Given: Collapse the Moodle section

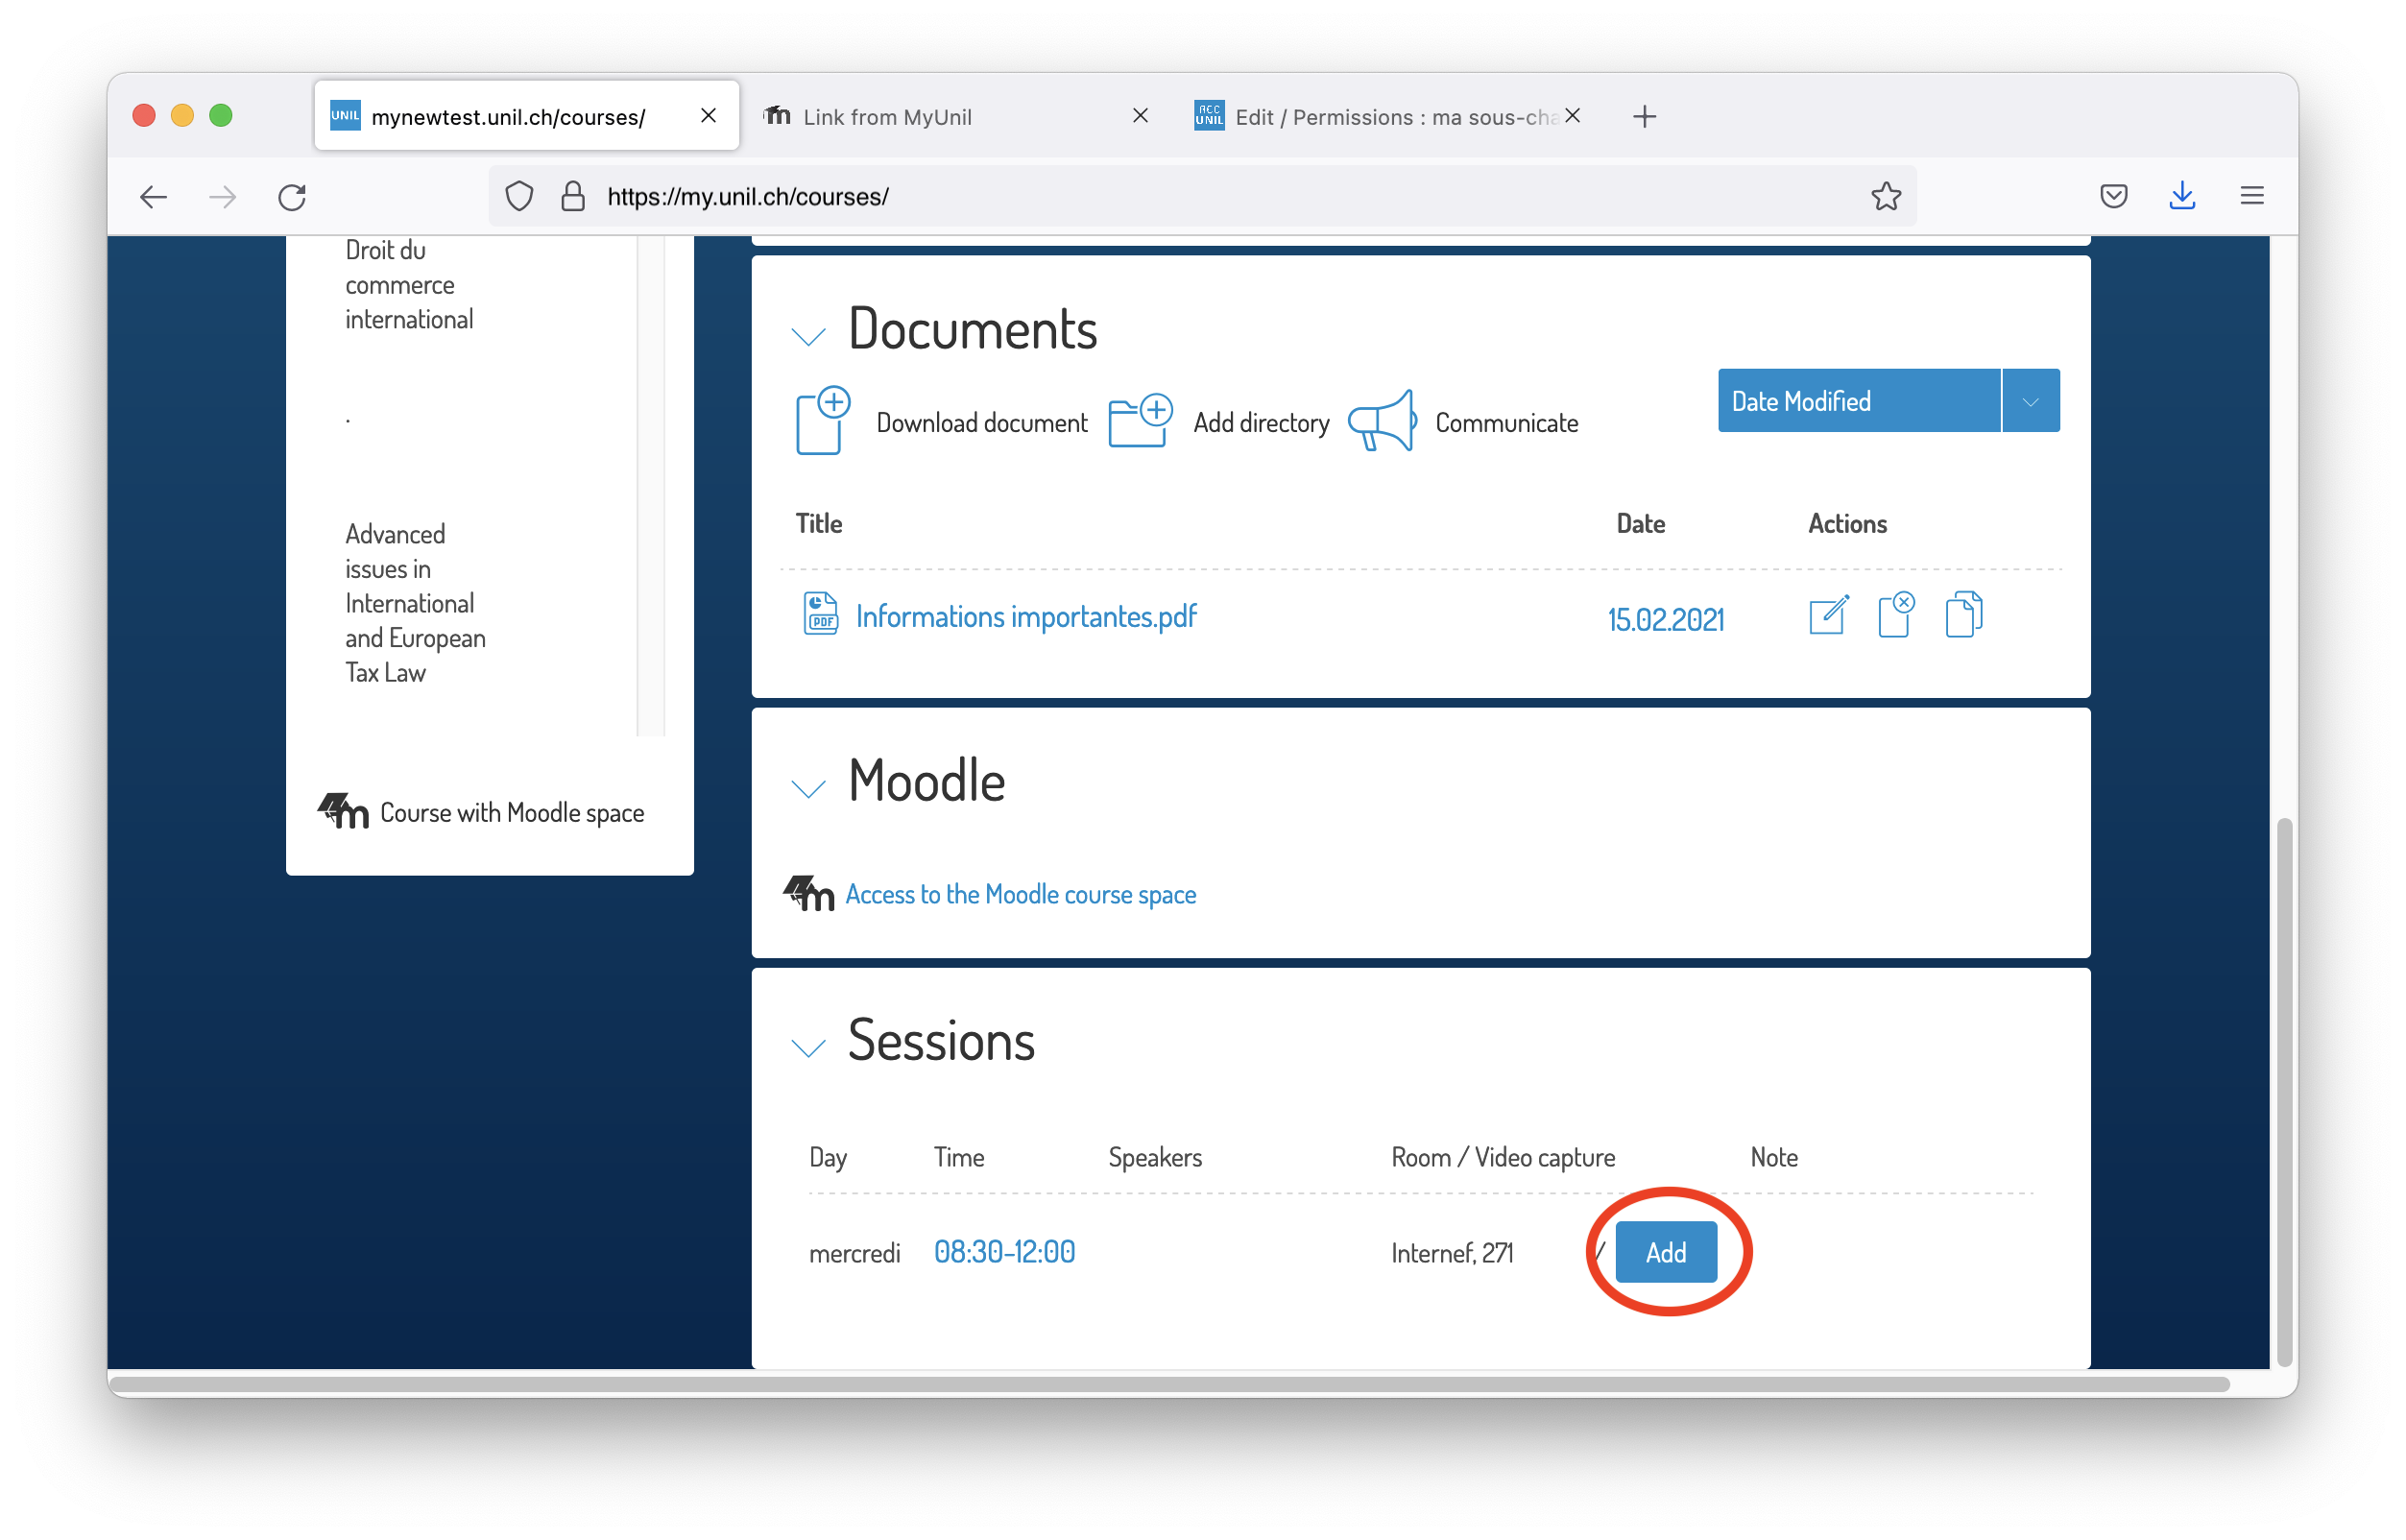Looking at the screenshot, I should pyautogui.click(x=808, y=789).
